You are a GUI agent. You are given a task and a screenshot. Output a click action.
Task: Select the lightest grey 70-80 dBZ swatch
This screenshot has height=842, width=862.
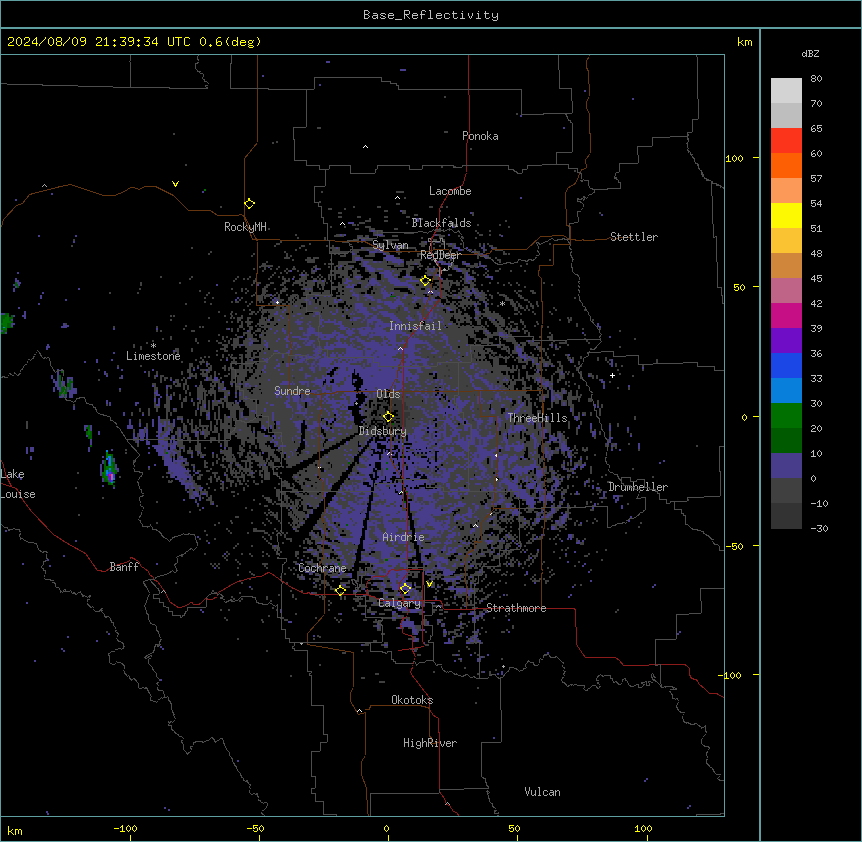(x=786, y=91)
